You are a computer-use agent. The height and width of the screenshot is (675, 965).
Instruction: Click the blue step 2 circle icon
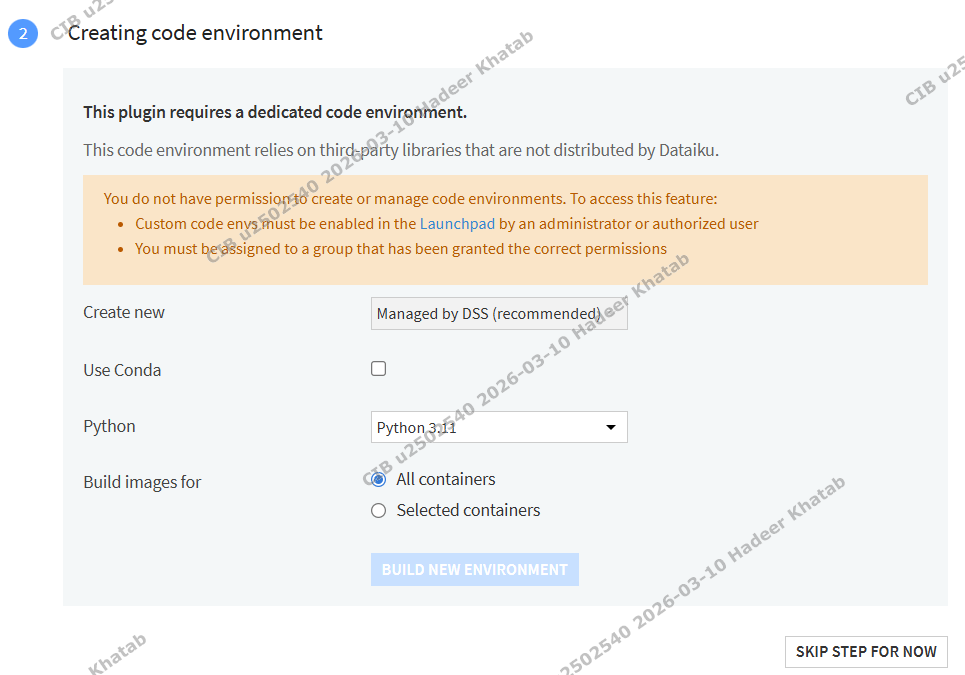pos(22,33)
